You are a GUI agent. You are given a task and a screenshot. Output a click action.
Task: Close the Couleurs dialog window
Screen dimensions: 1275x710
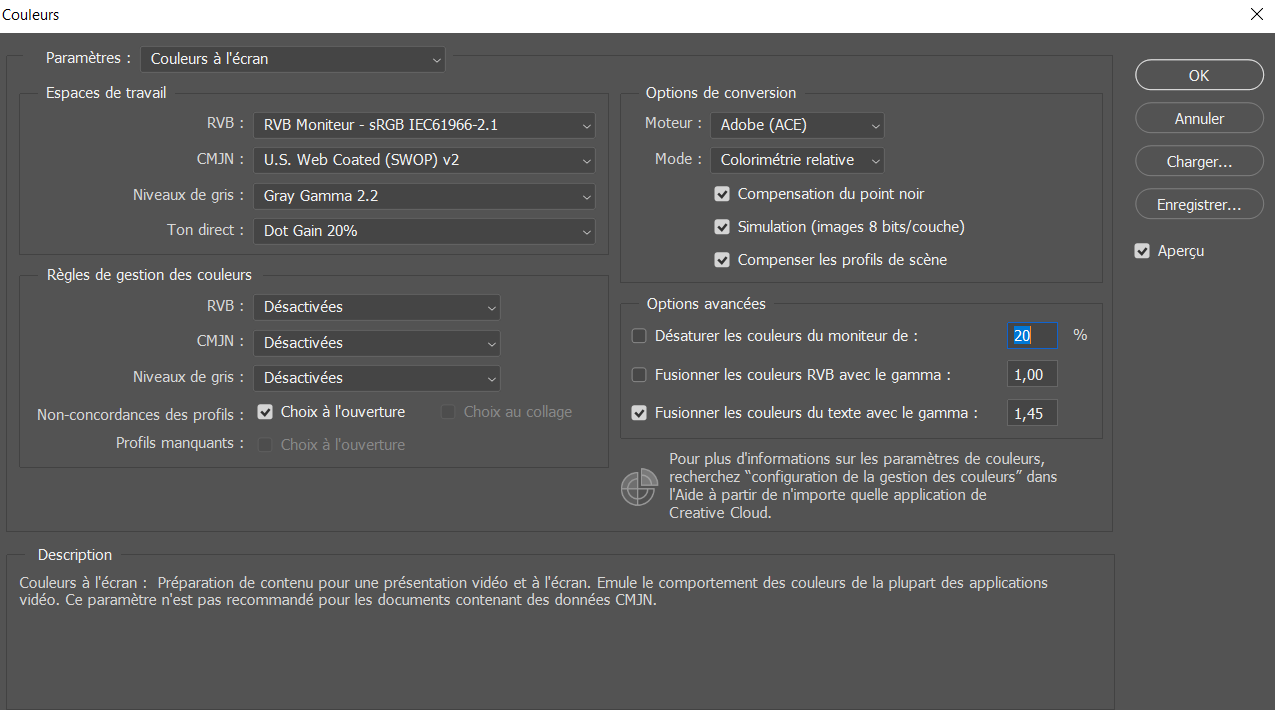pos(1256,15)
